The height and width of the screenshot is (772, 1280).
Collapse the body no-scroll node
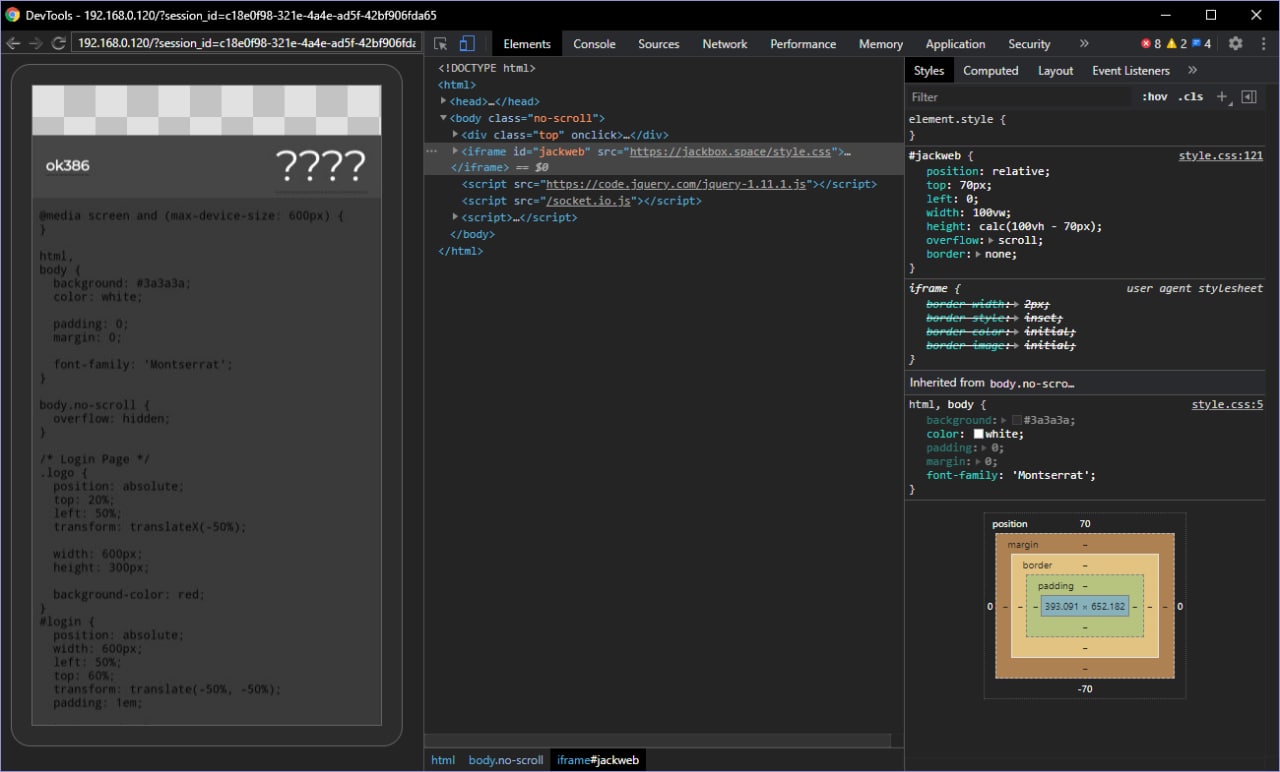point(444,118)
